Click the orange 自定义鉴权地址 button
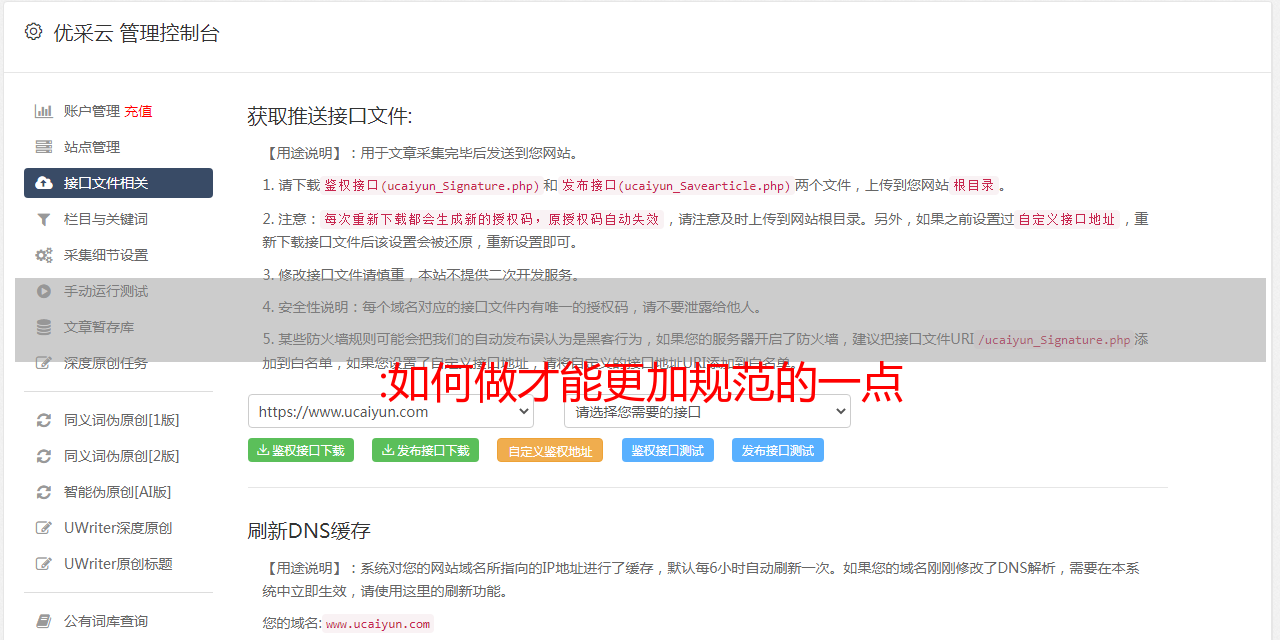This screenshot has height=640, width=1280. click(x=550, y=450)
